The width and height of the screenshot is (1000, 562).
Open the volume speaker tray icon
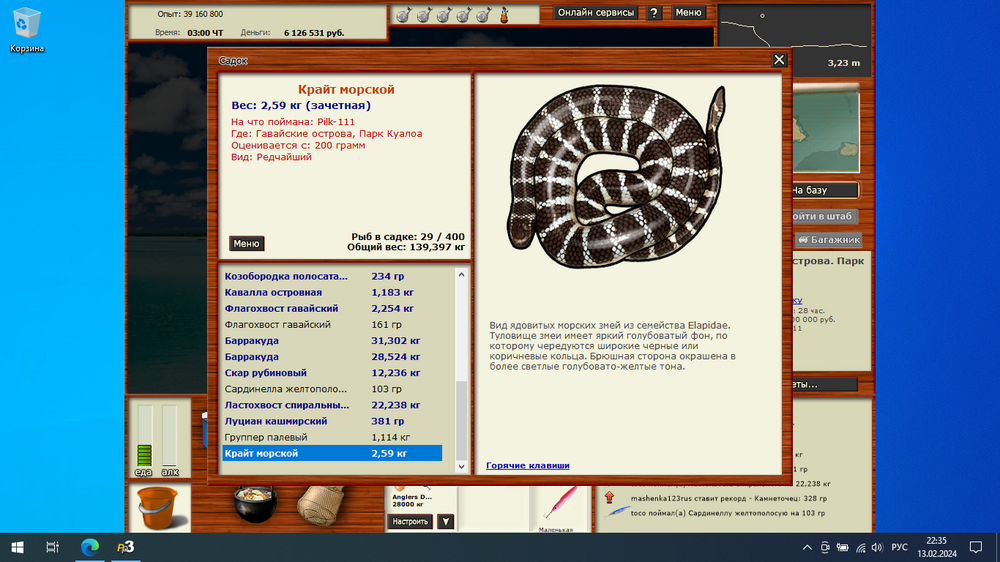[878, 547]
